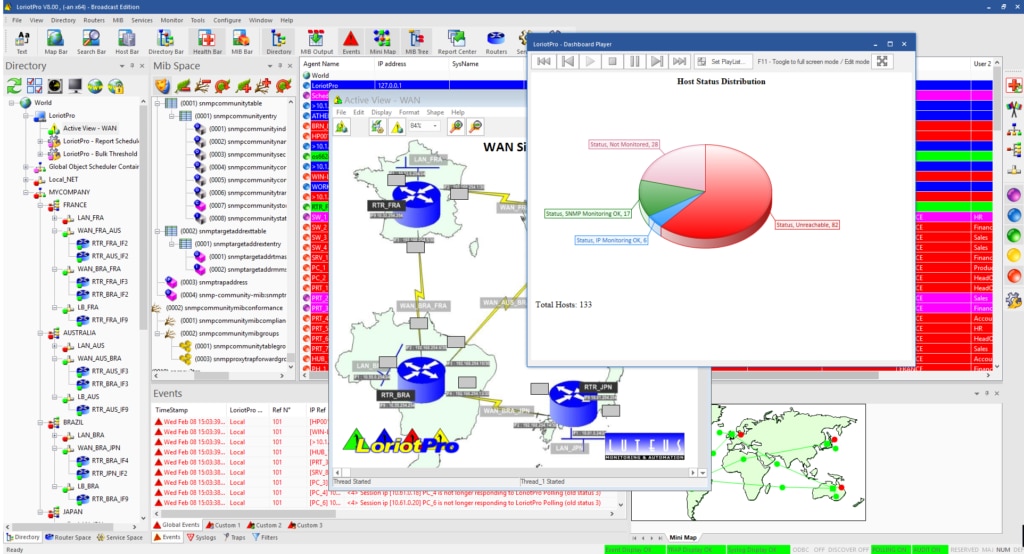Open the Mib Space panel options dropdown arrow

click(x=270, y=66)
